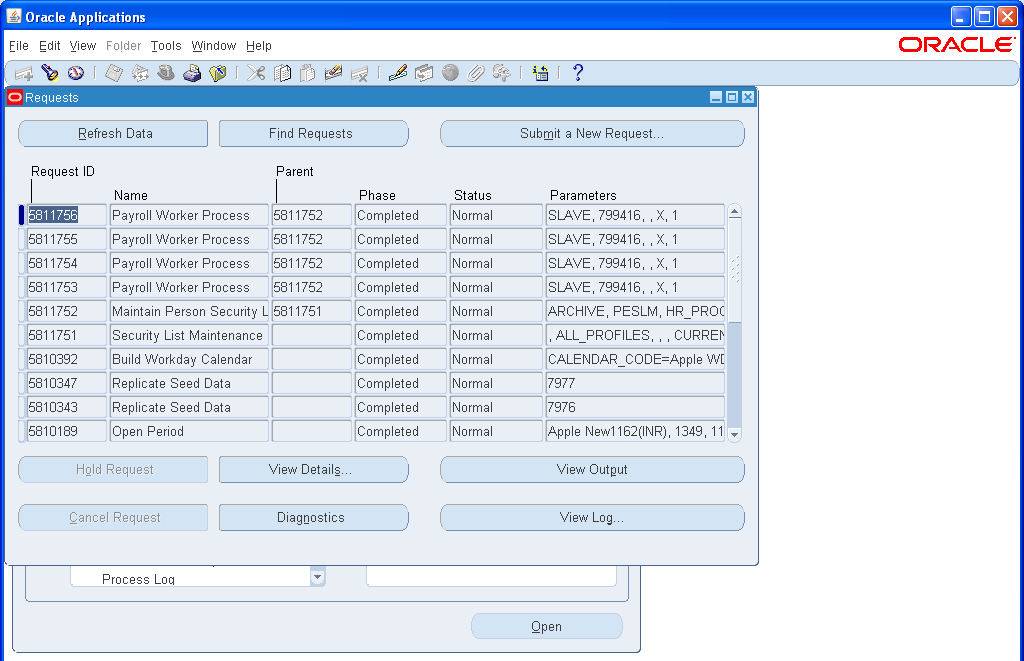This screenshot has width=1024, height=661.
Task: Click the Request ID field showing 5811756
Action: 67,215
